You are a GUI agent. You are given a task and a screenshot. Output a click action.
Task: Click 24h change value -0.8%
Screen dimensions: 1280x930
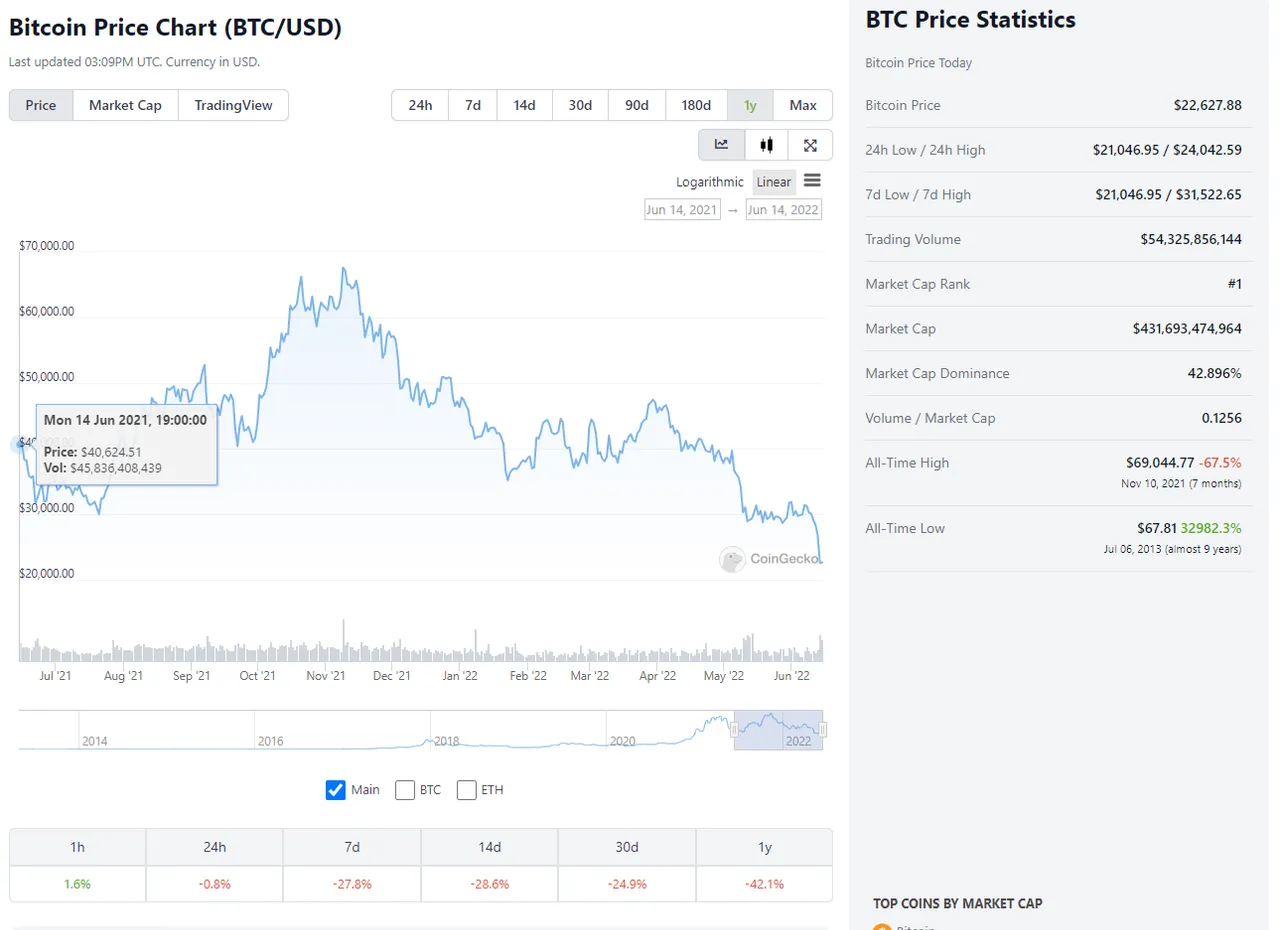(215, 884)
